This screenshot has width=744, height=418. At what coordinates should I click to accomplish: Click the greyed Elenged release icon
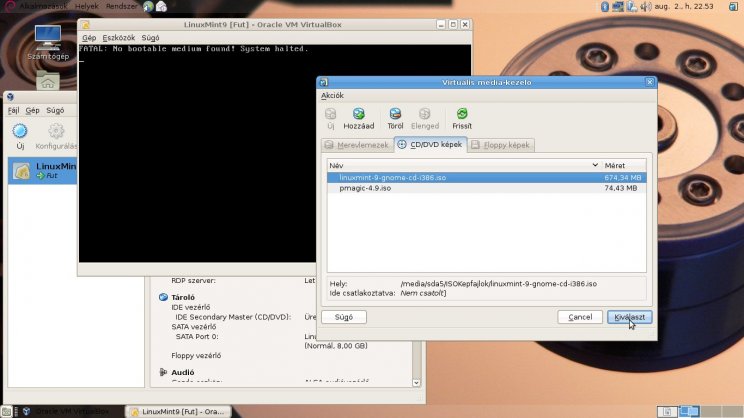[425, 114]
